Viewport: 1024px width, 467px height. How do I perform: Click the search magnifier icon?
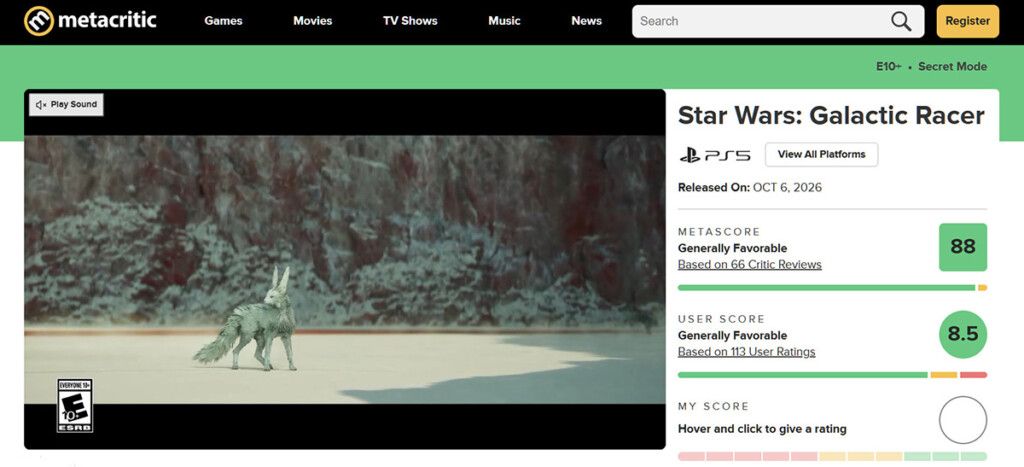(x=901, y=21)
